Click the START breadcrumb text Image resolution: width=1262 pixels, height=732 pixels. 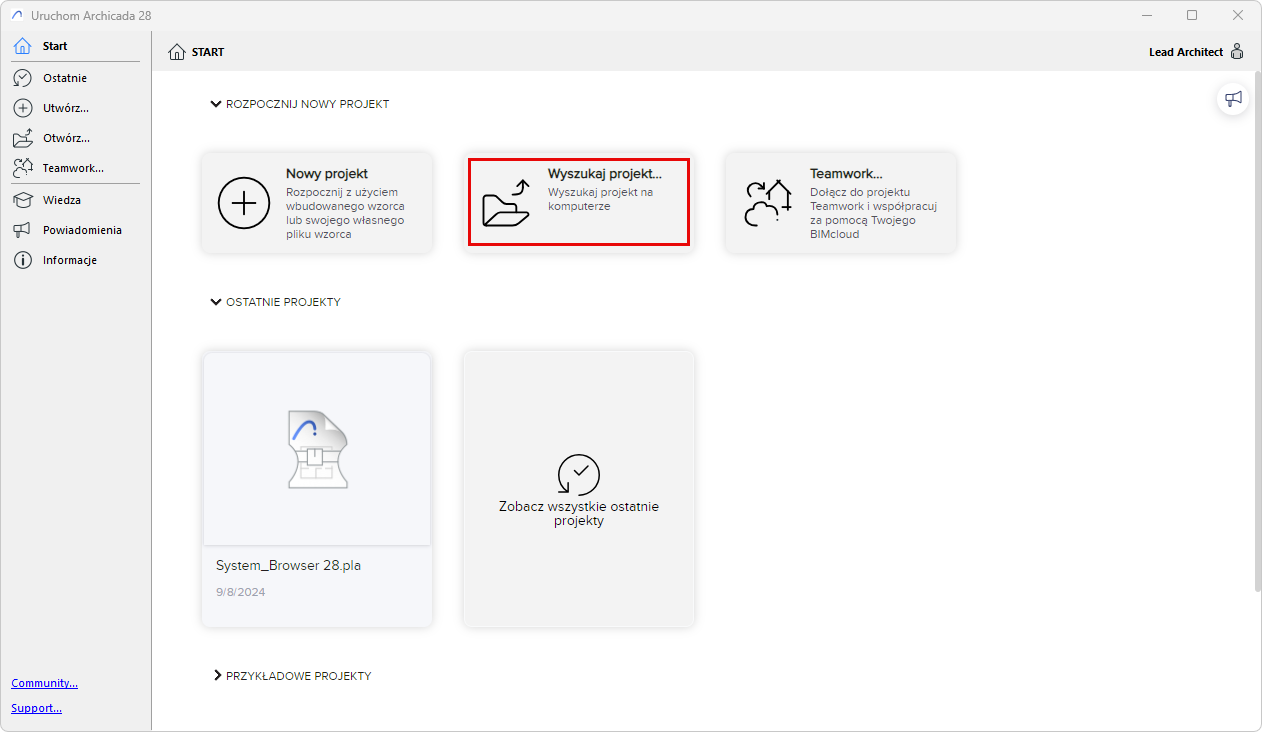(x=208, y=52)
